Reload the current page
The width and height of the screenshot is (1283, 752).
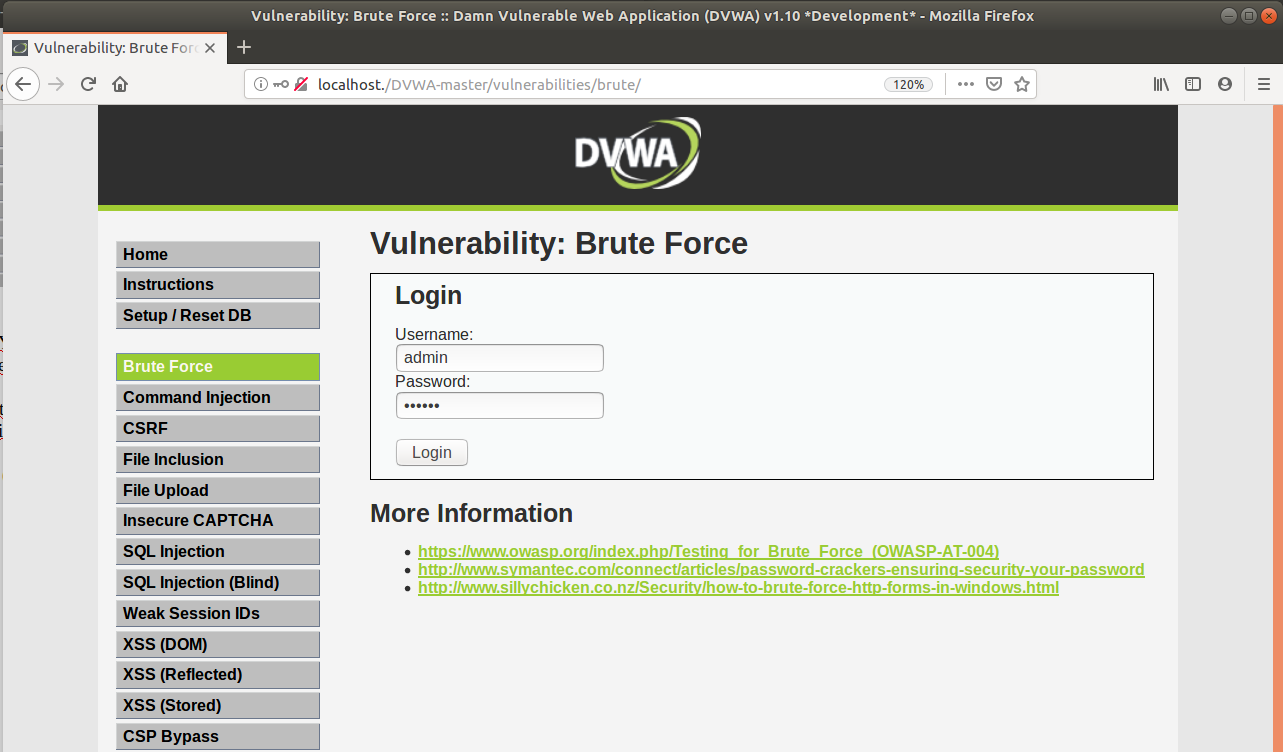coord(88,84)
